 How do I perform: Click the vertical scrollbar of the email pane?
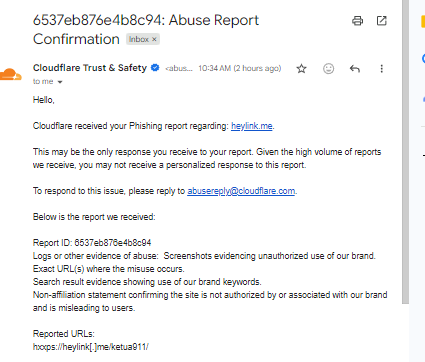click(405, 152)
